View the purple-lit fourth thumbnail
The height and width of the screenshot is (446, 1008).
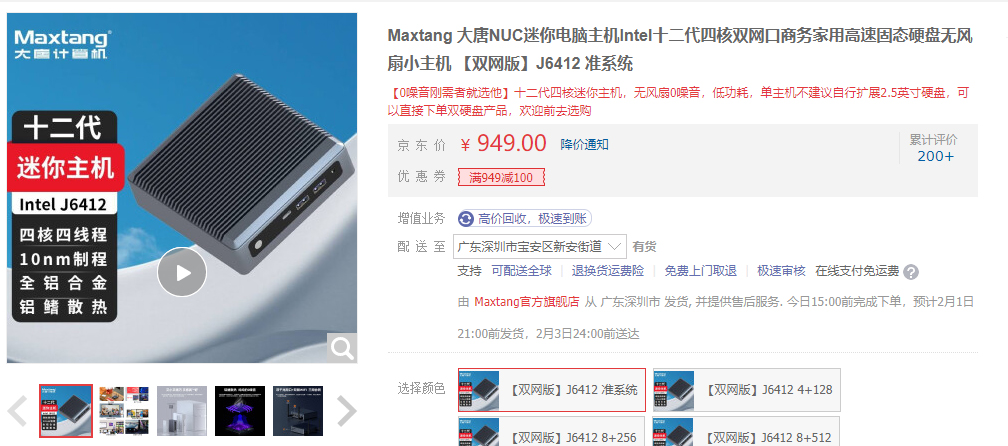tap(240, 411)
